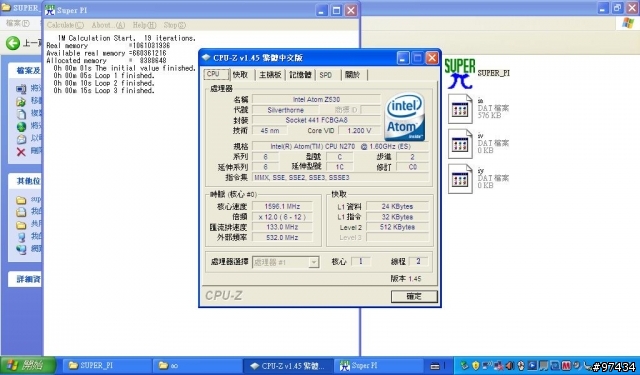Open the My Computer icon in sidebar
This screenshot has height=375, width=640.
coord(21,237)
